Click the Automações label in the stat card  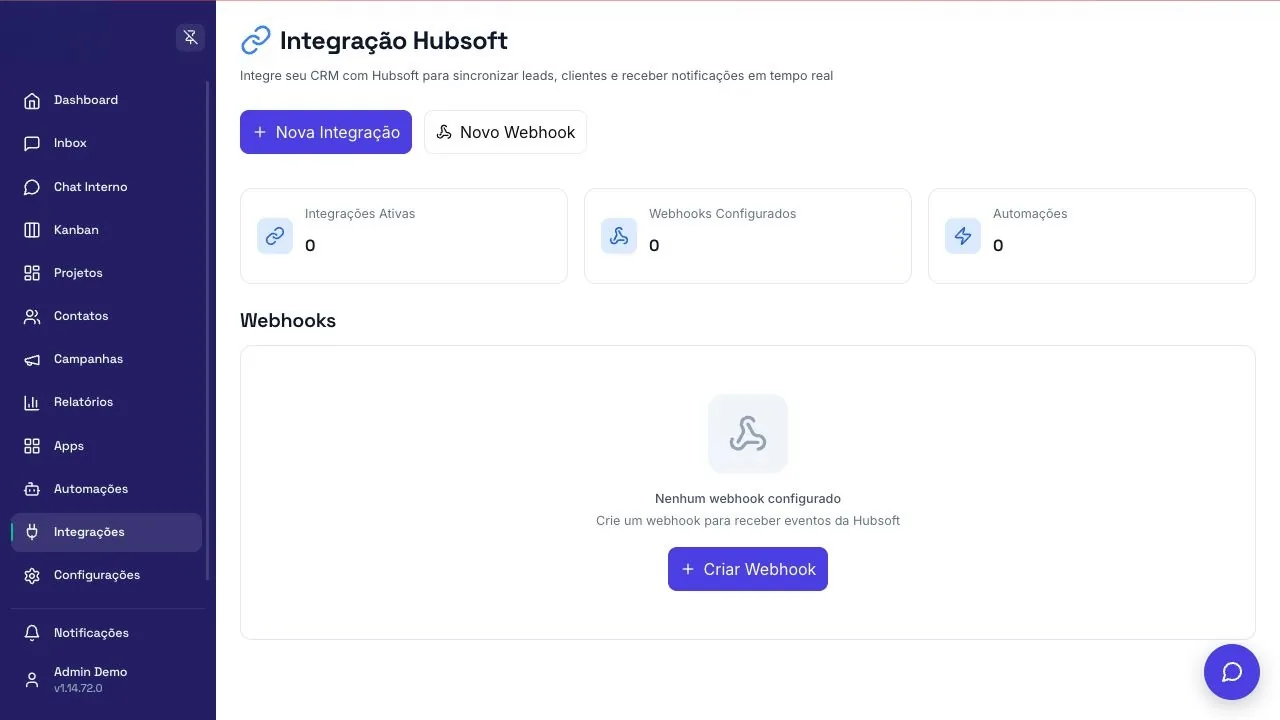click(1030, 214)
